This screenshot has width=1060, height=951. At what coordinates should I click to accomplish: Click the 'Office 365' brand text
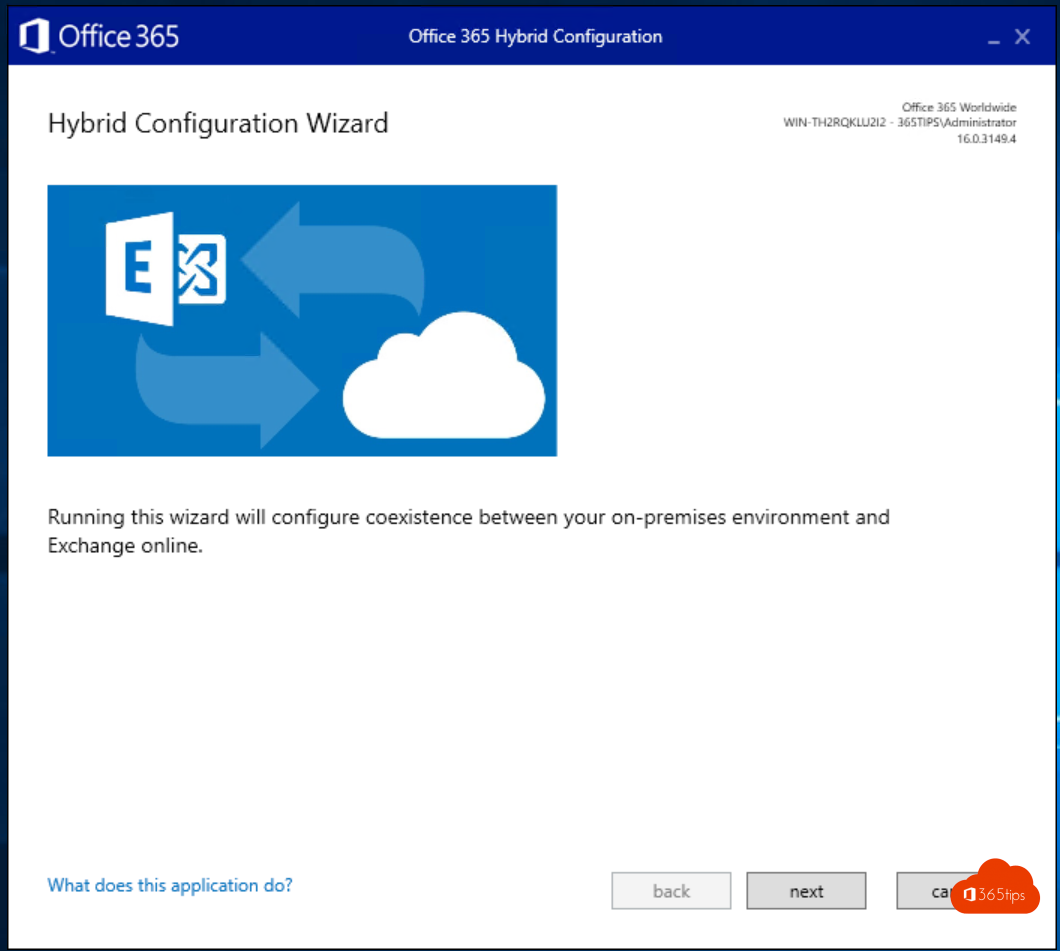click(x=118, y=36)
